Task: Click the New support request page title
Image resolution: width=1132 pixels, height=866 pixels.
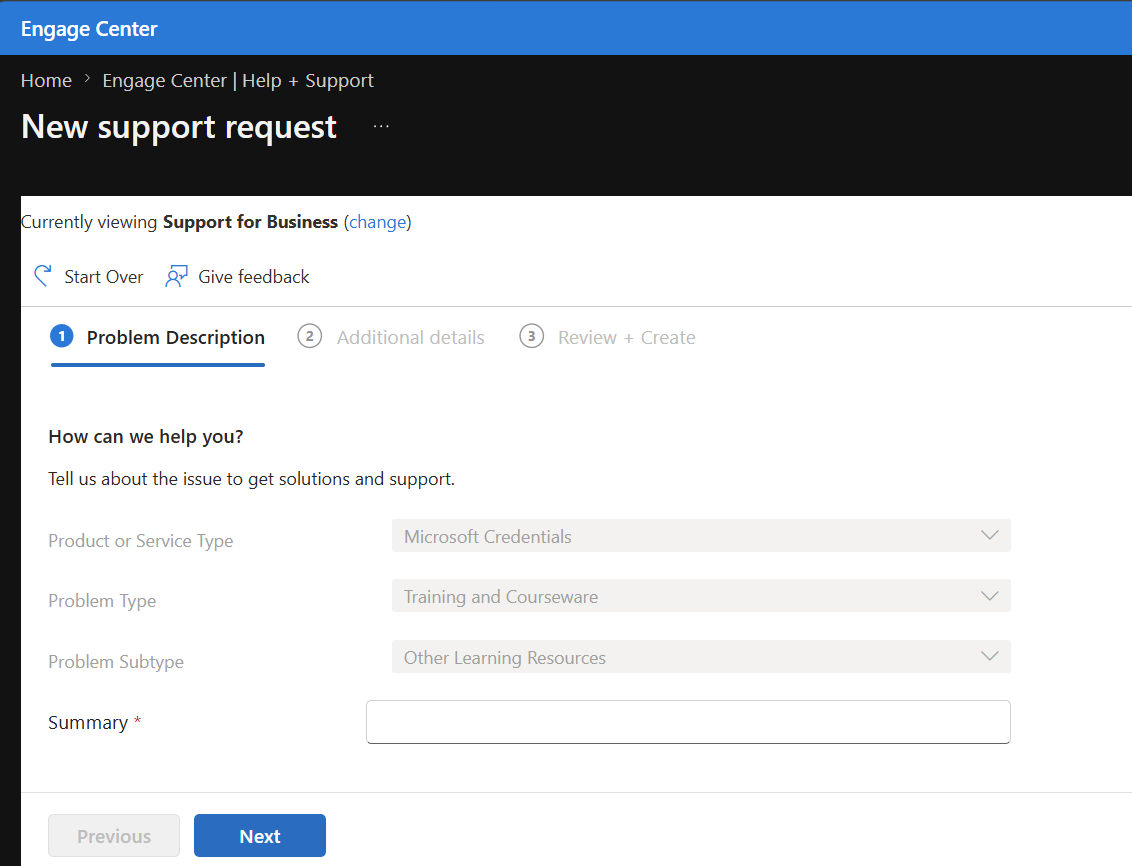Action: (x=179, y=128)
